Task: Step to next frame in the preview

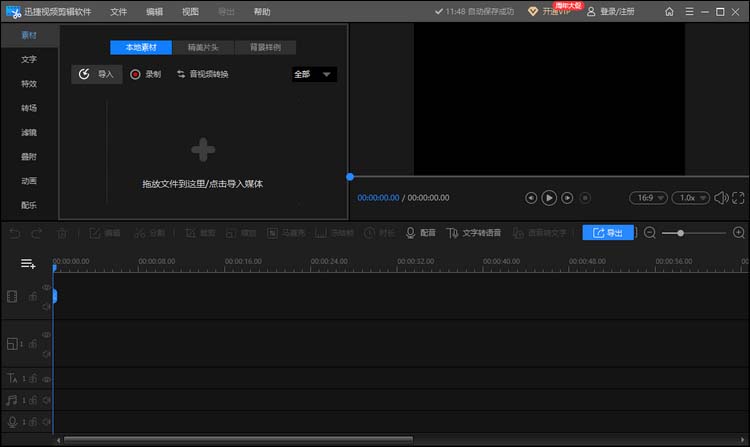Action: click(567, 198)
